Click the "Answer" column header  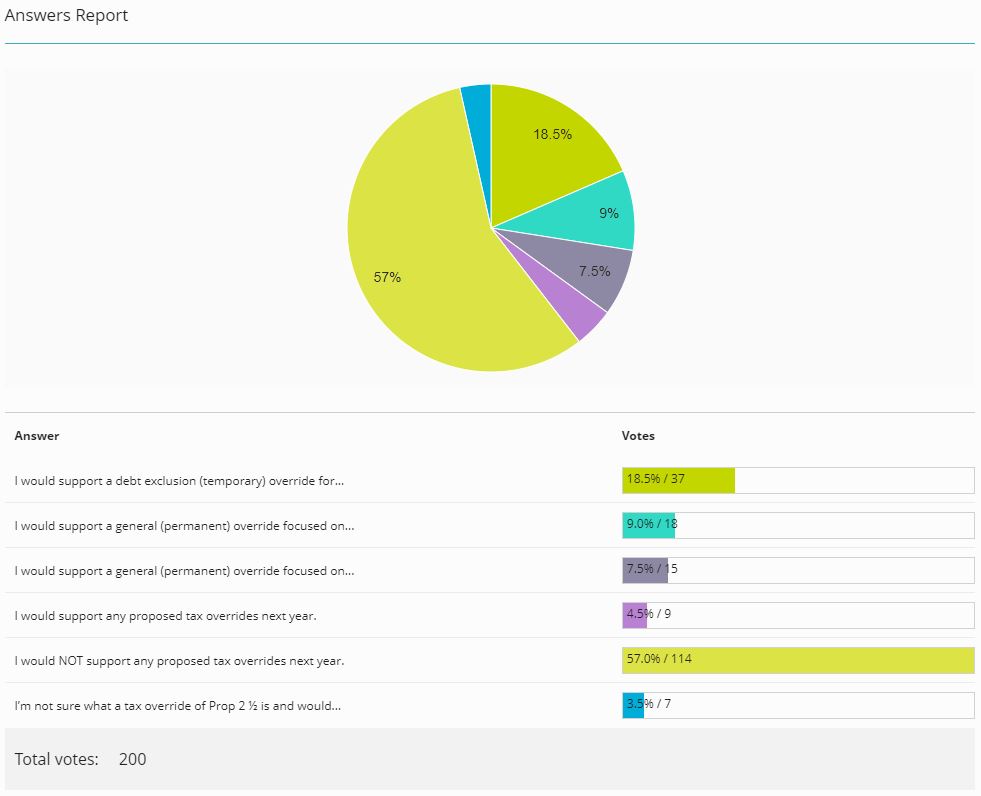pos(37,436)
